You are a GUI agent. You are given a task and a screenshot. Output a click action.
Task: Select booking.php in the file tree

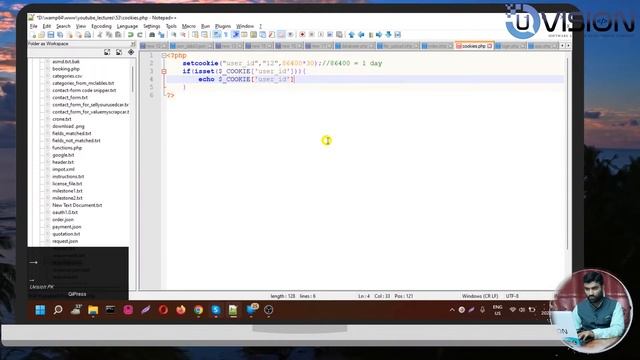point(66,69)
